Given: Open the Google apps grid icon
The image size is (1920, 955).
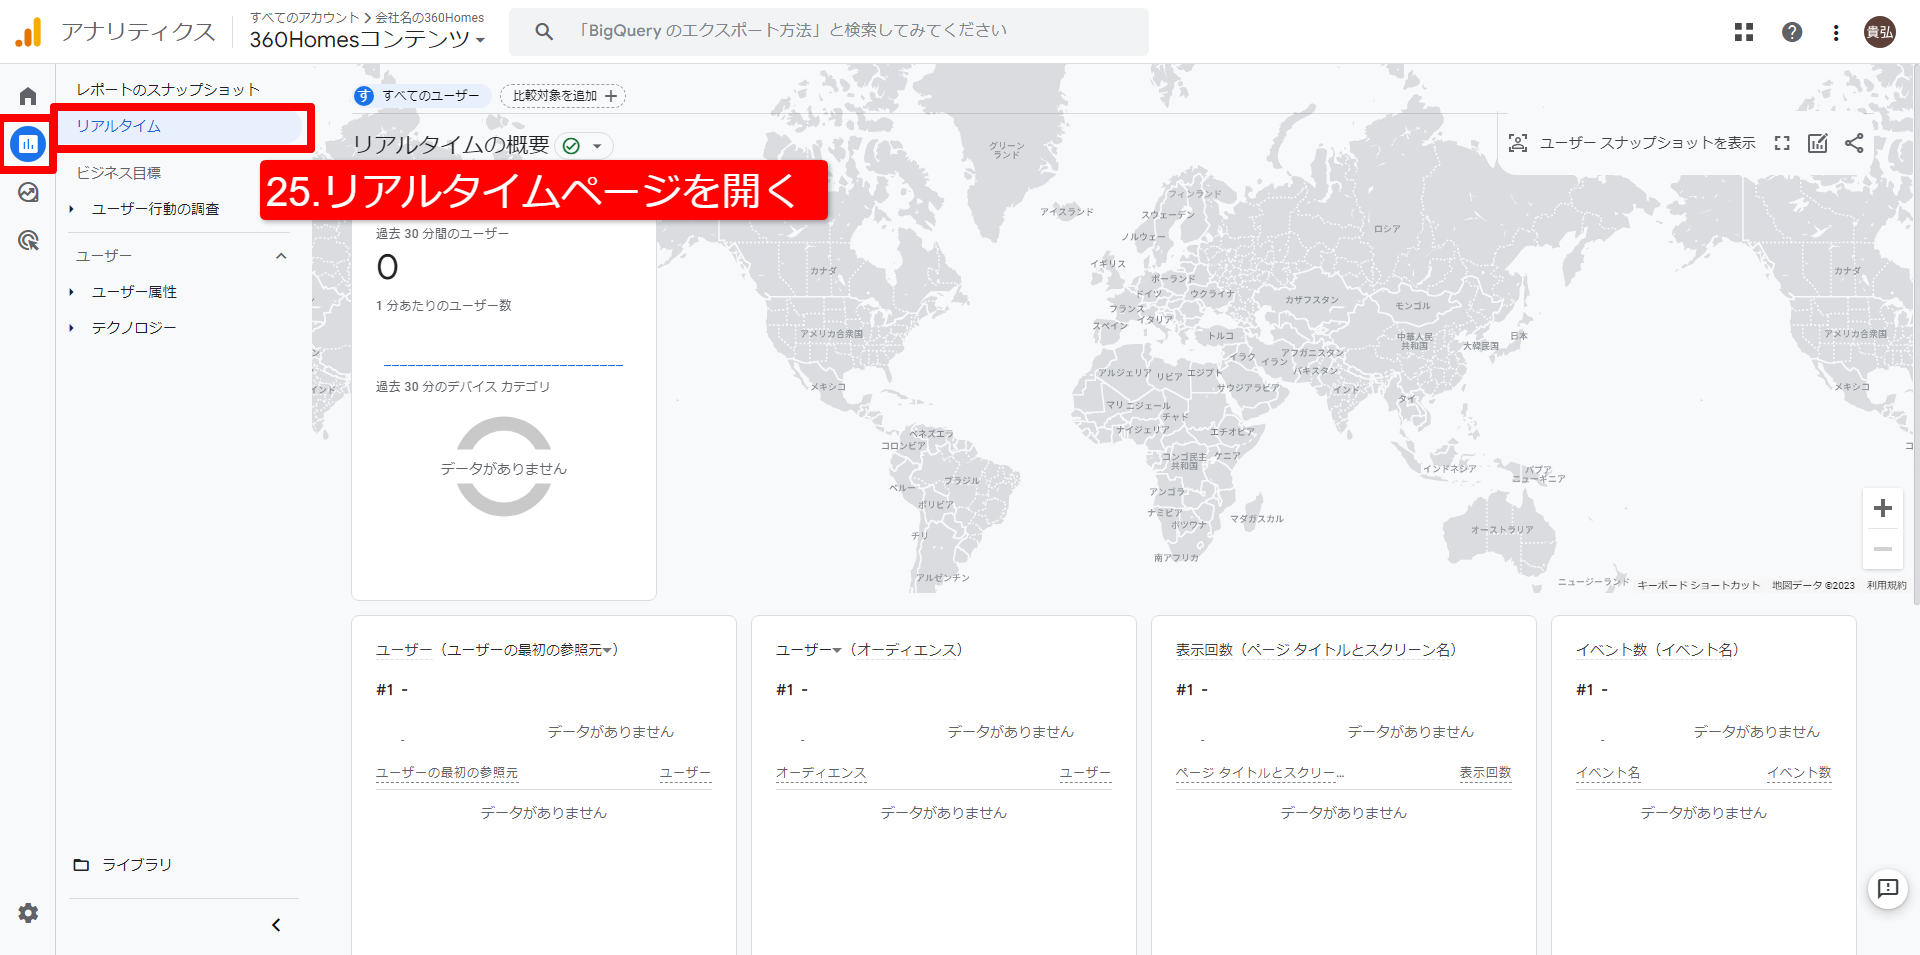Looking at the screenshot, I should pyautogui.click(x=1744, y=32).
